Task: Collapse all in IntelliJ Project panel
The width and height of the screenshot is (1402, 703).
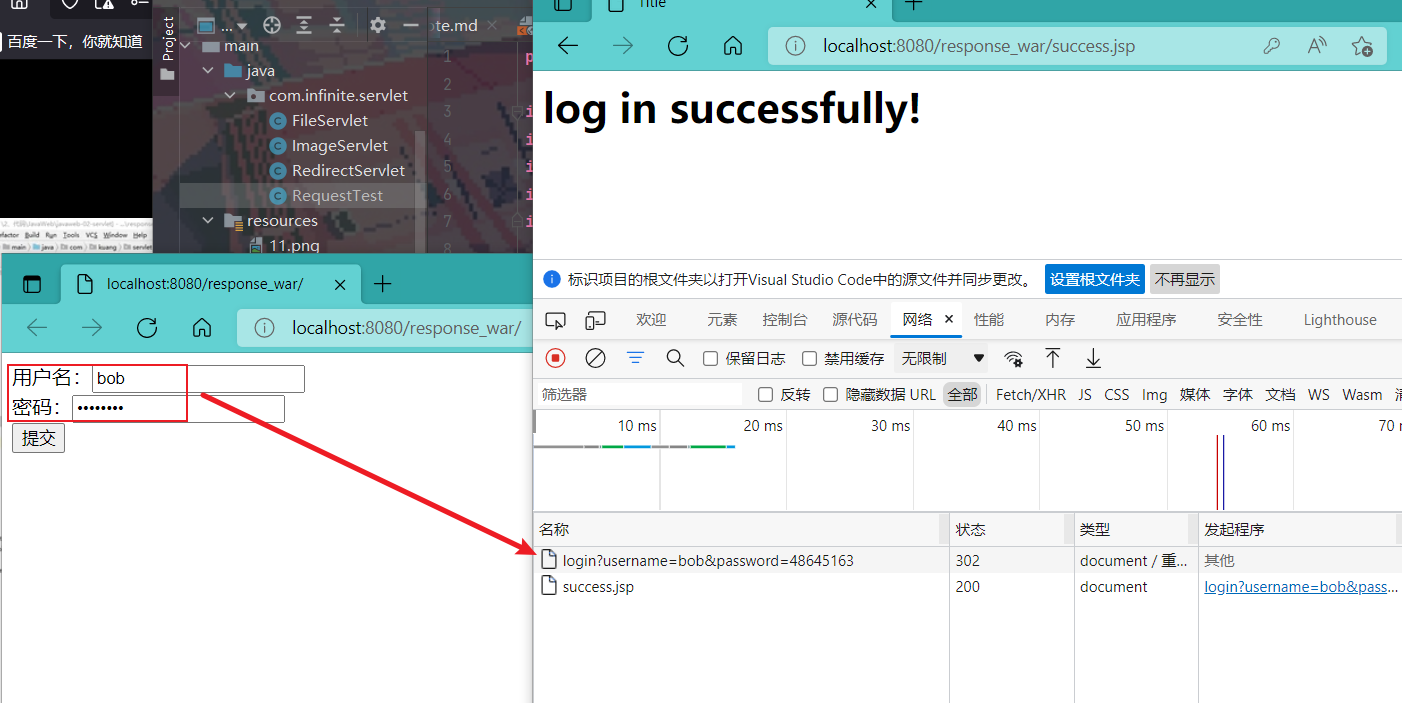Action: pyautogui.click(x=337, y=25)
